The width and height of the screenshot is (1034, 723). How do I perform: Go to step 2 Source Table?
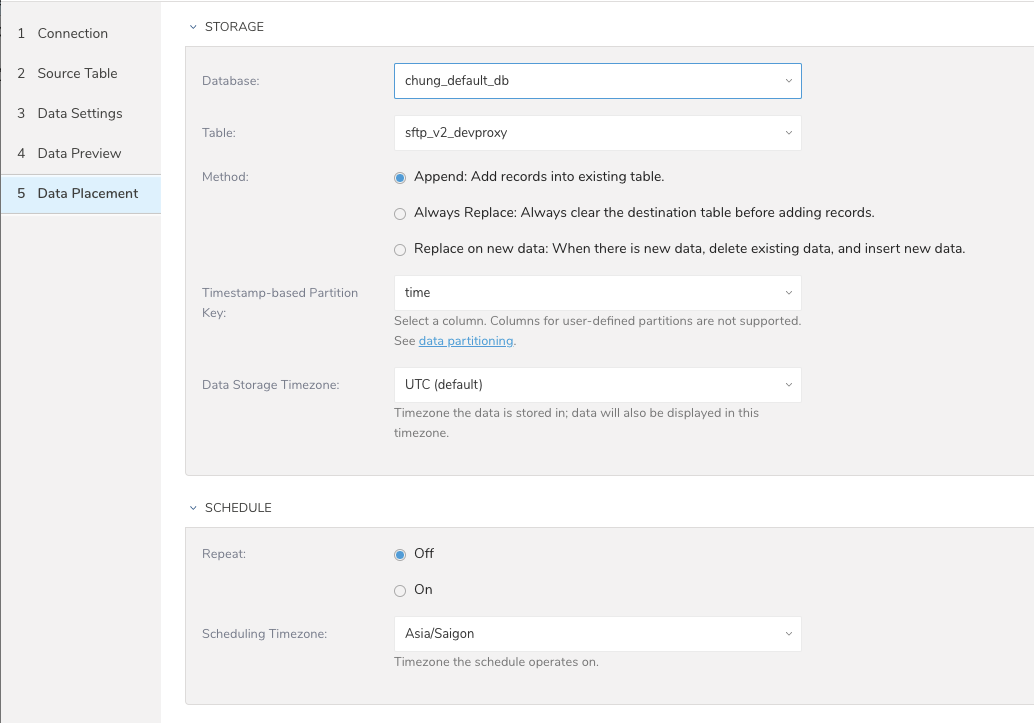tap(77, 73)
